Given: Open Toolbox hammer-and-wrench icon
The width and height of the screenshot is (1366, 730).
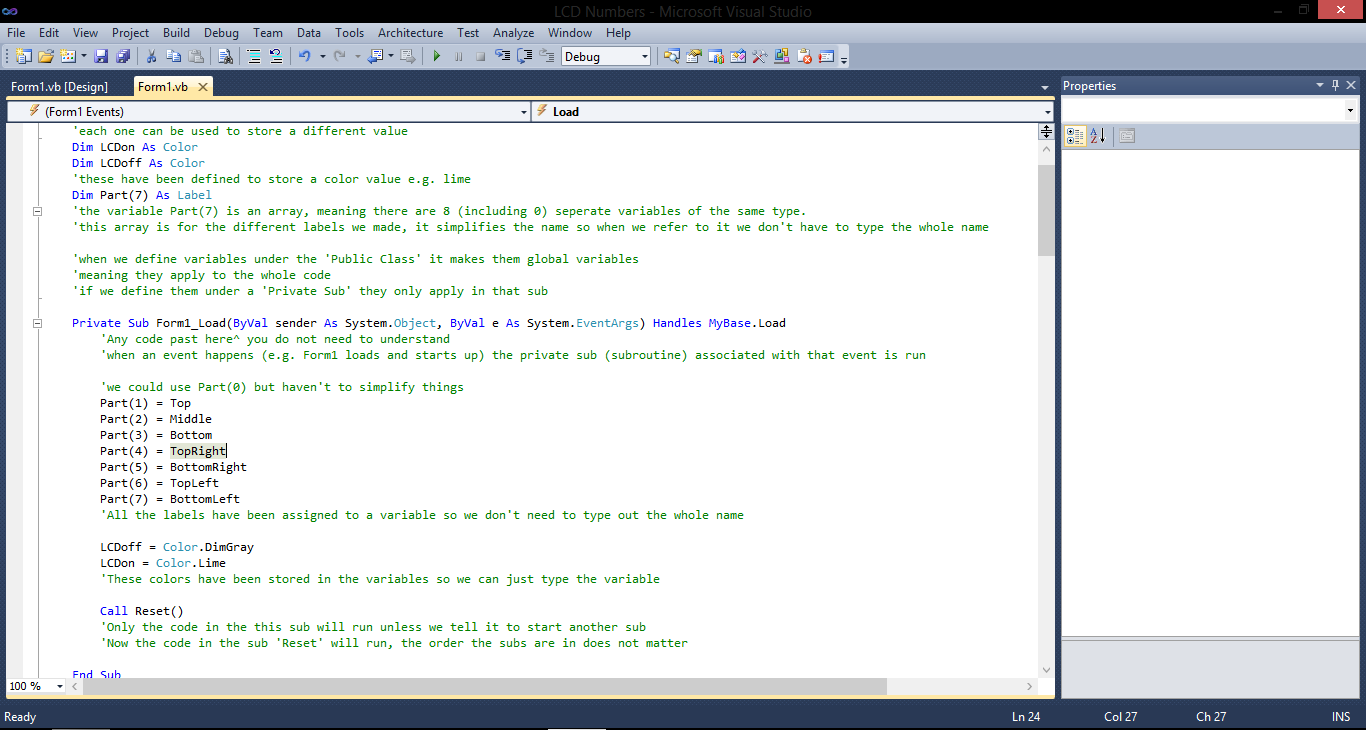Looking at the screenshot, I should pyautogui.click(x=759, y=56).
